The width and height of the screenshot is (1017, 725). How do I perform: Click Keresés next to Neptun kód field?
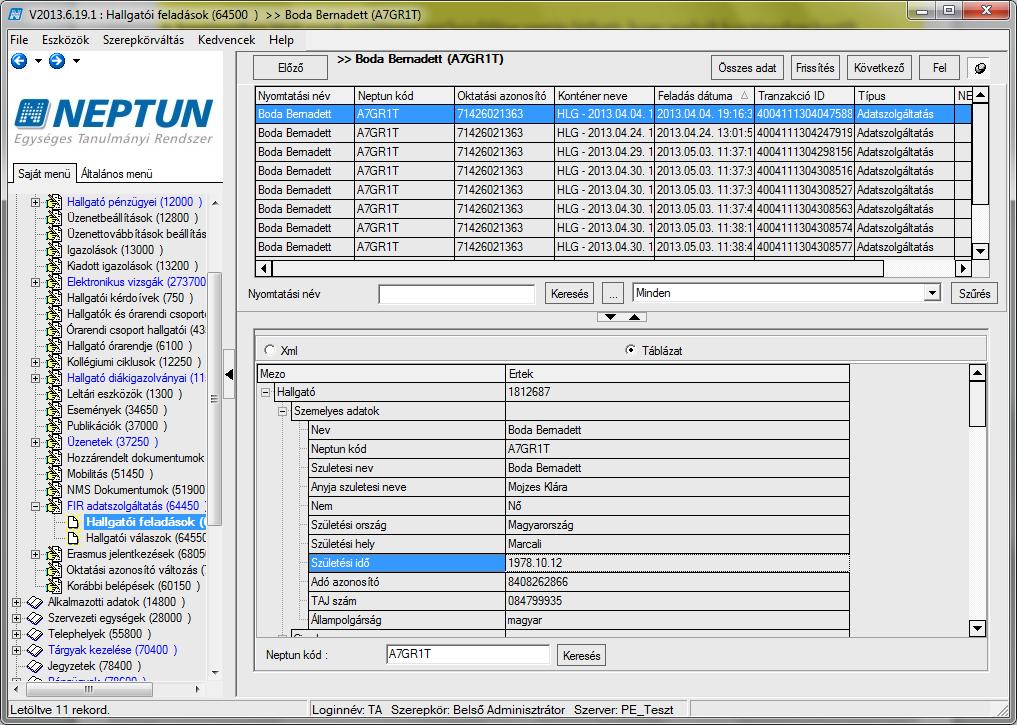(x=581, y=656)
